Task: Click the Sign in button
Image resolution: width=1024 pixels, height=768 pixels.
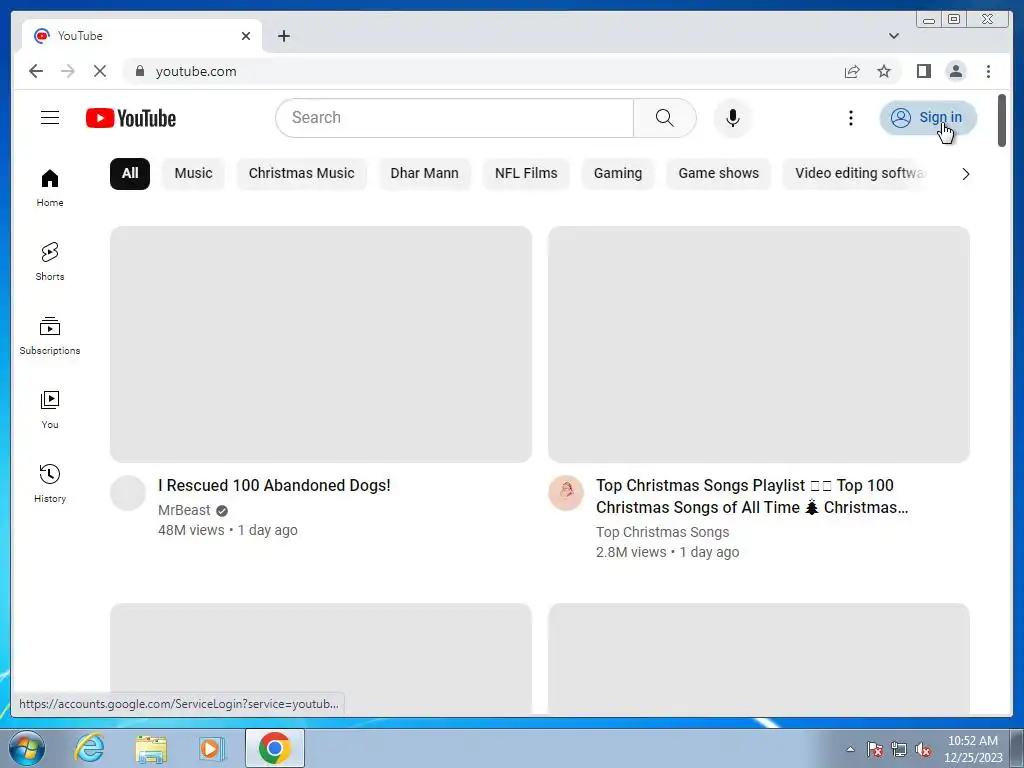Action: [928, 118]
